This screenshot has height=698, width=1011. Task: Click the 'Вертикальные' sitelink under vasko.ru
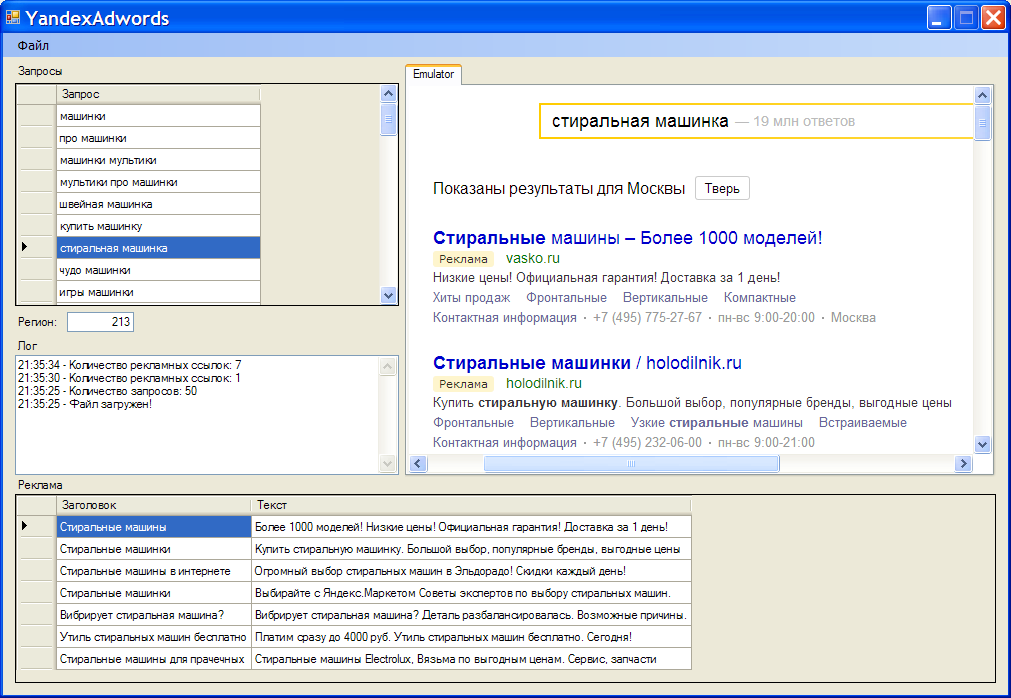coord(665,298)
